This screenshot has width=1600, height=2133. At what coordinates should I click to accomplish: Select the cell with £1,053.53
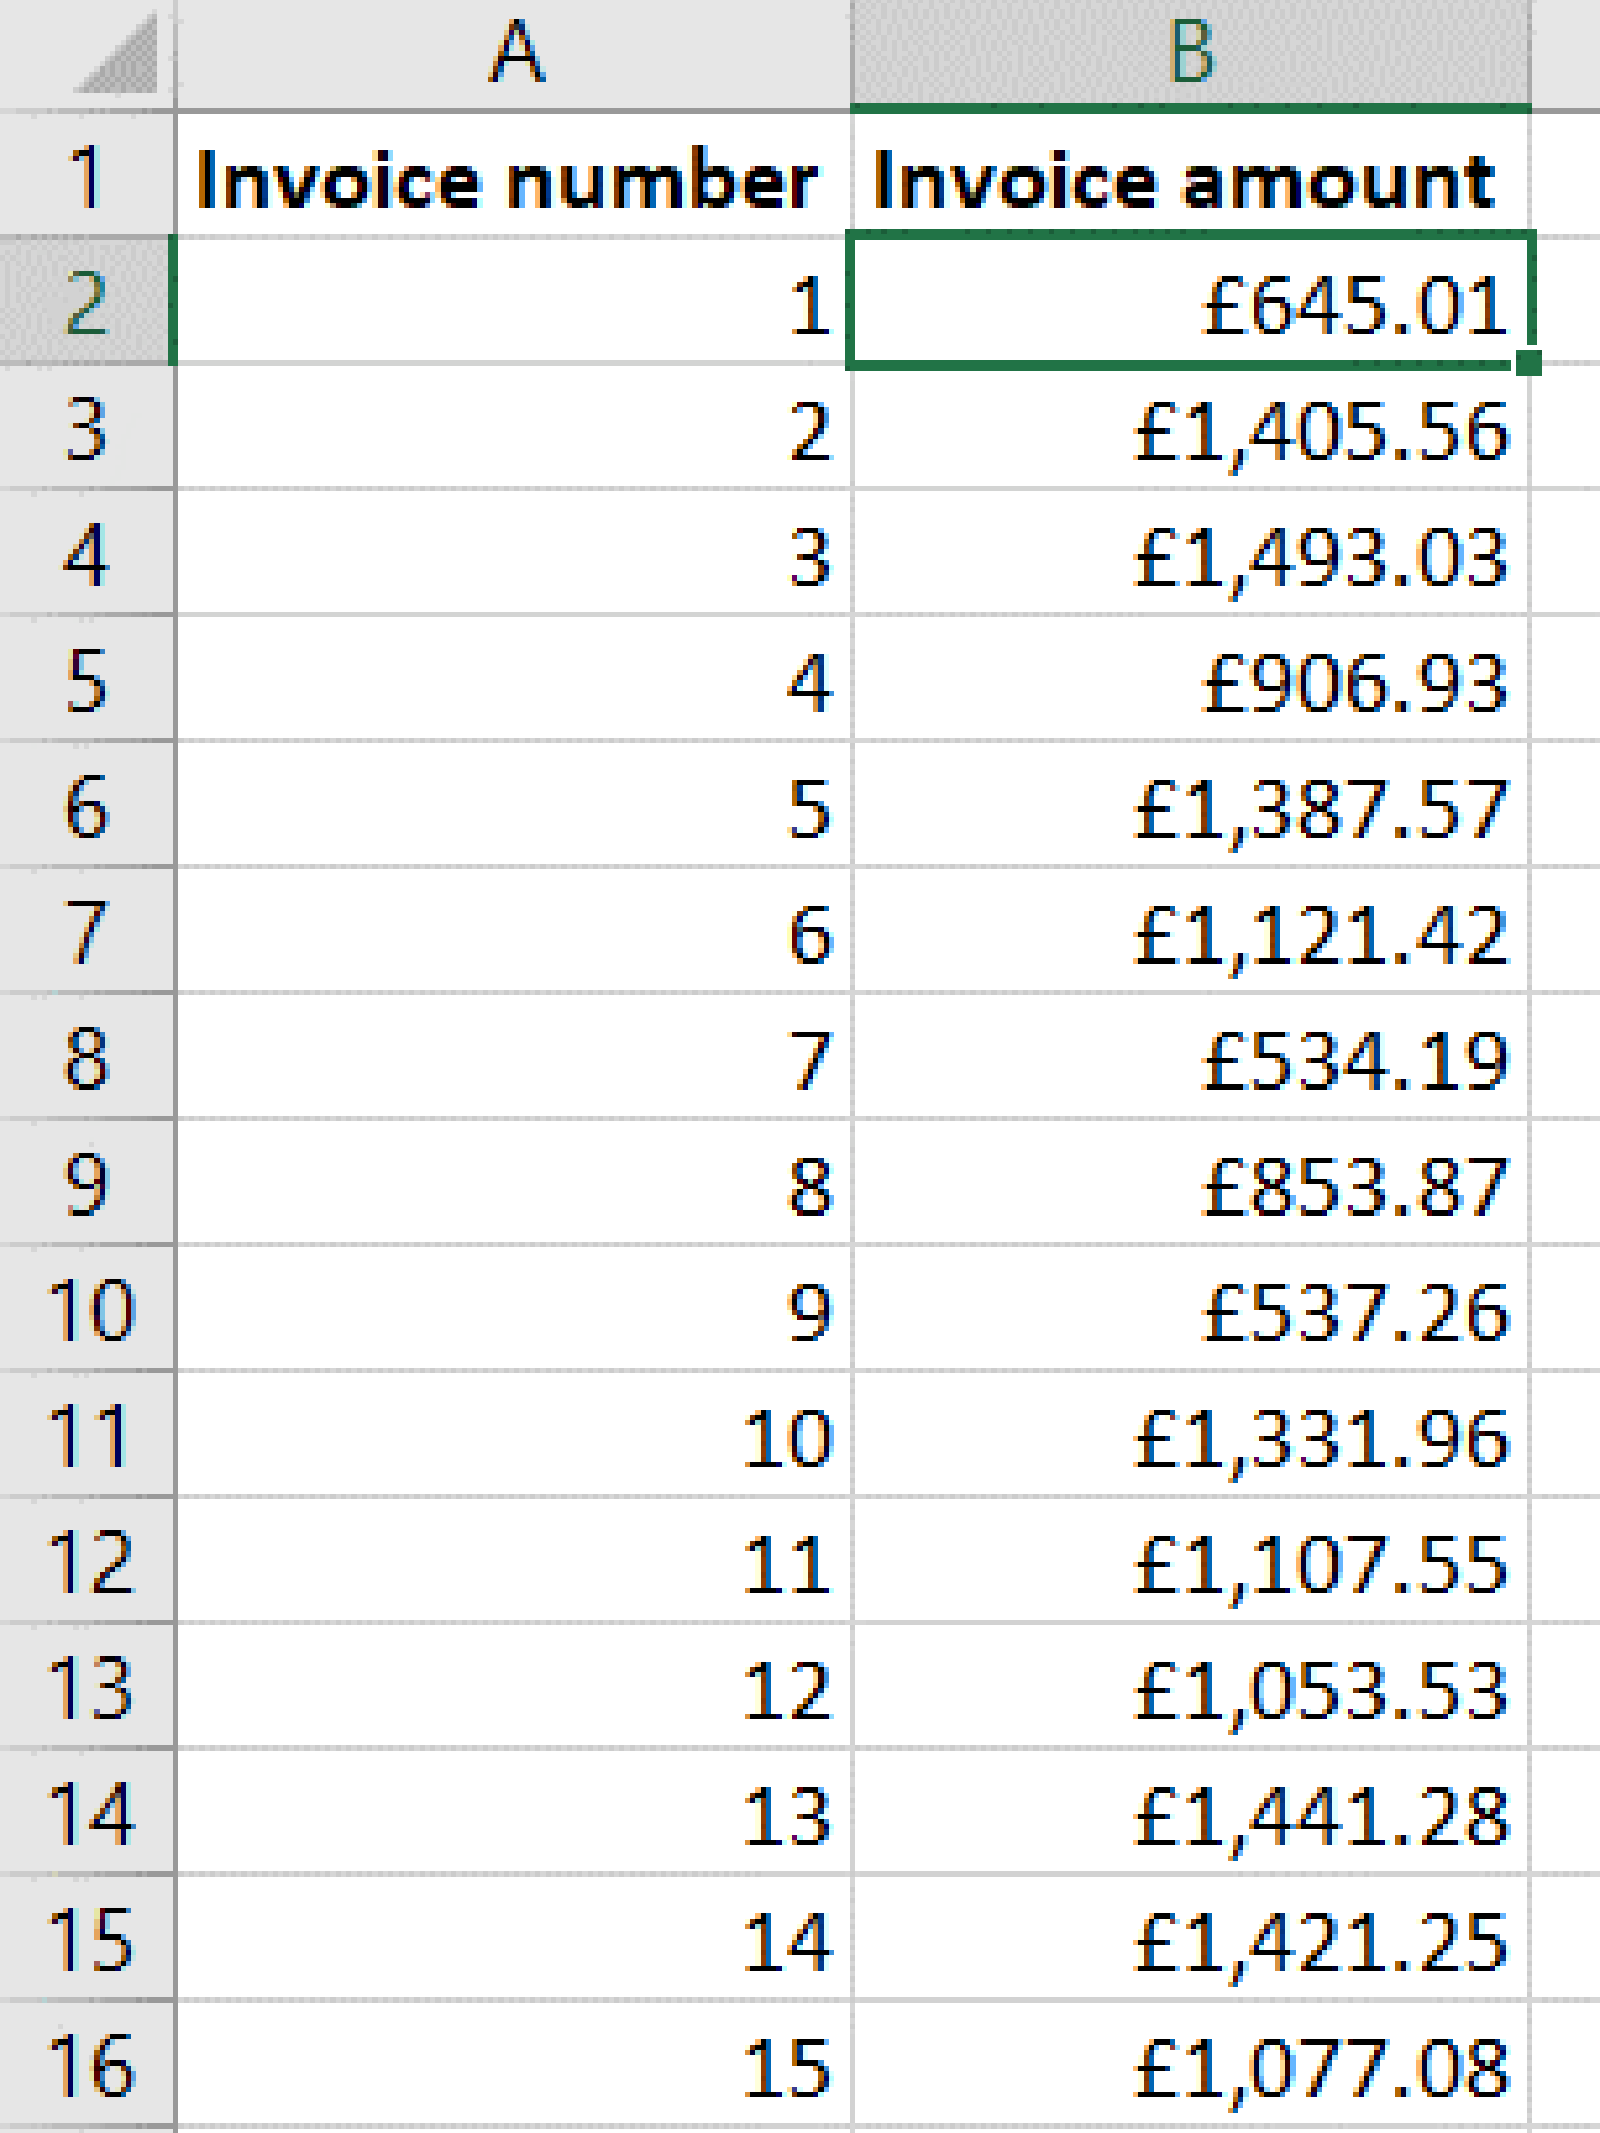click(1190, 1689)
